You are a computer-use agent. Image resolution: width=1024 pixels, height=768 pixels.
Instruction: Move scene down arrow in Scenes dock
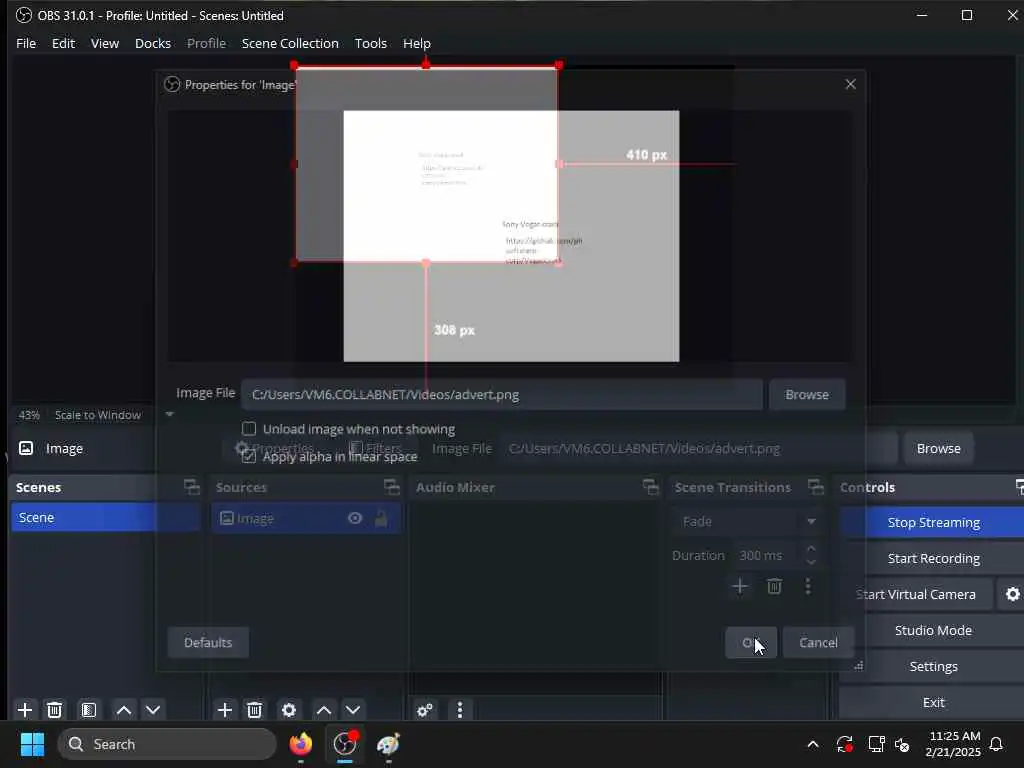pyautogui.click(x=153, y=709)
